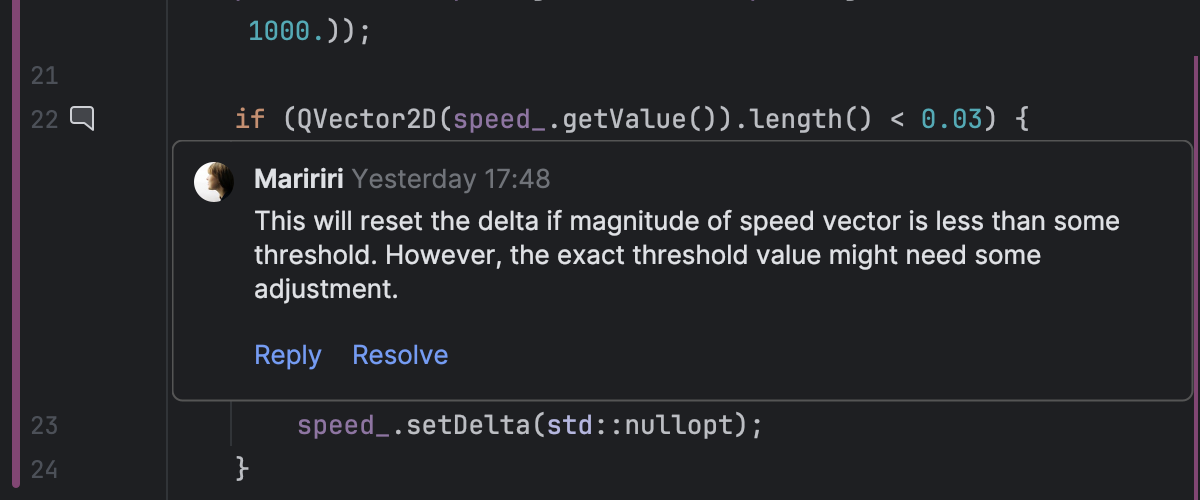Click Mariririi's avatar picture in the comment
The height and width of the screenshot is (500, 1200).
[x=214, y=181]
